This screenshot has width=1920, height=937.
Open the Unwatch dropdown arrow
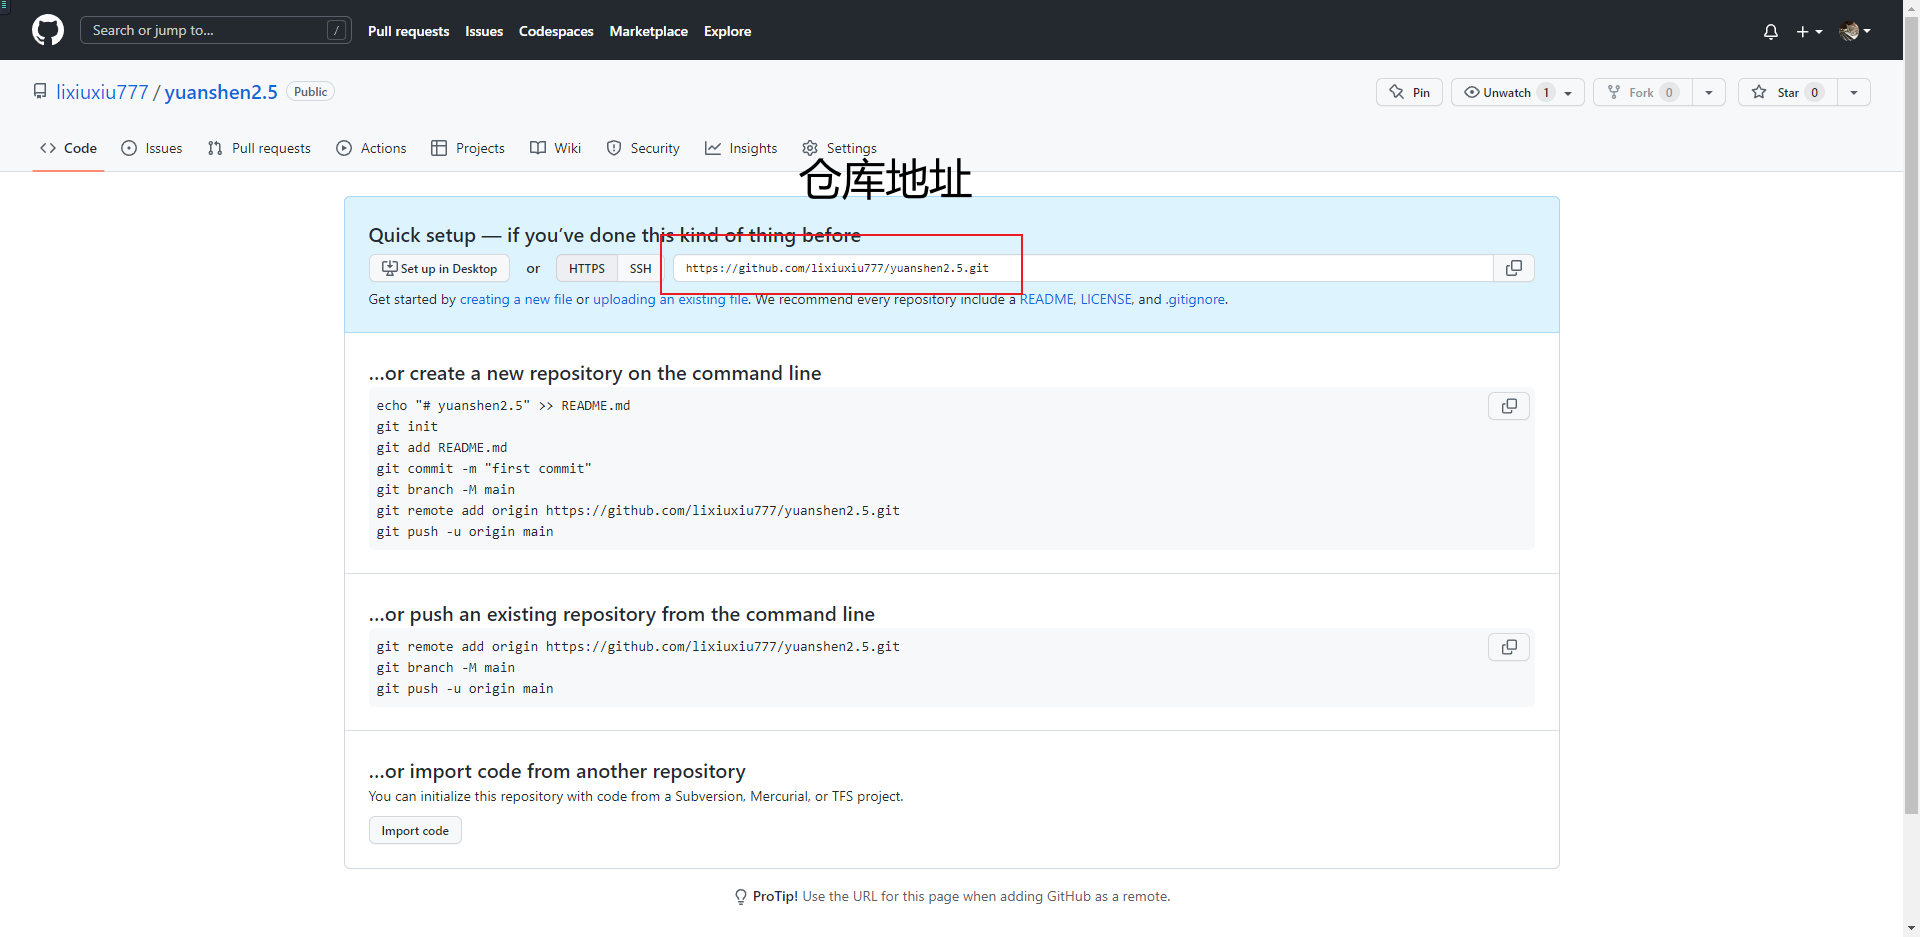(x=1566, y=92)
